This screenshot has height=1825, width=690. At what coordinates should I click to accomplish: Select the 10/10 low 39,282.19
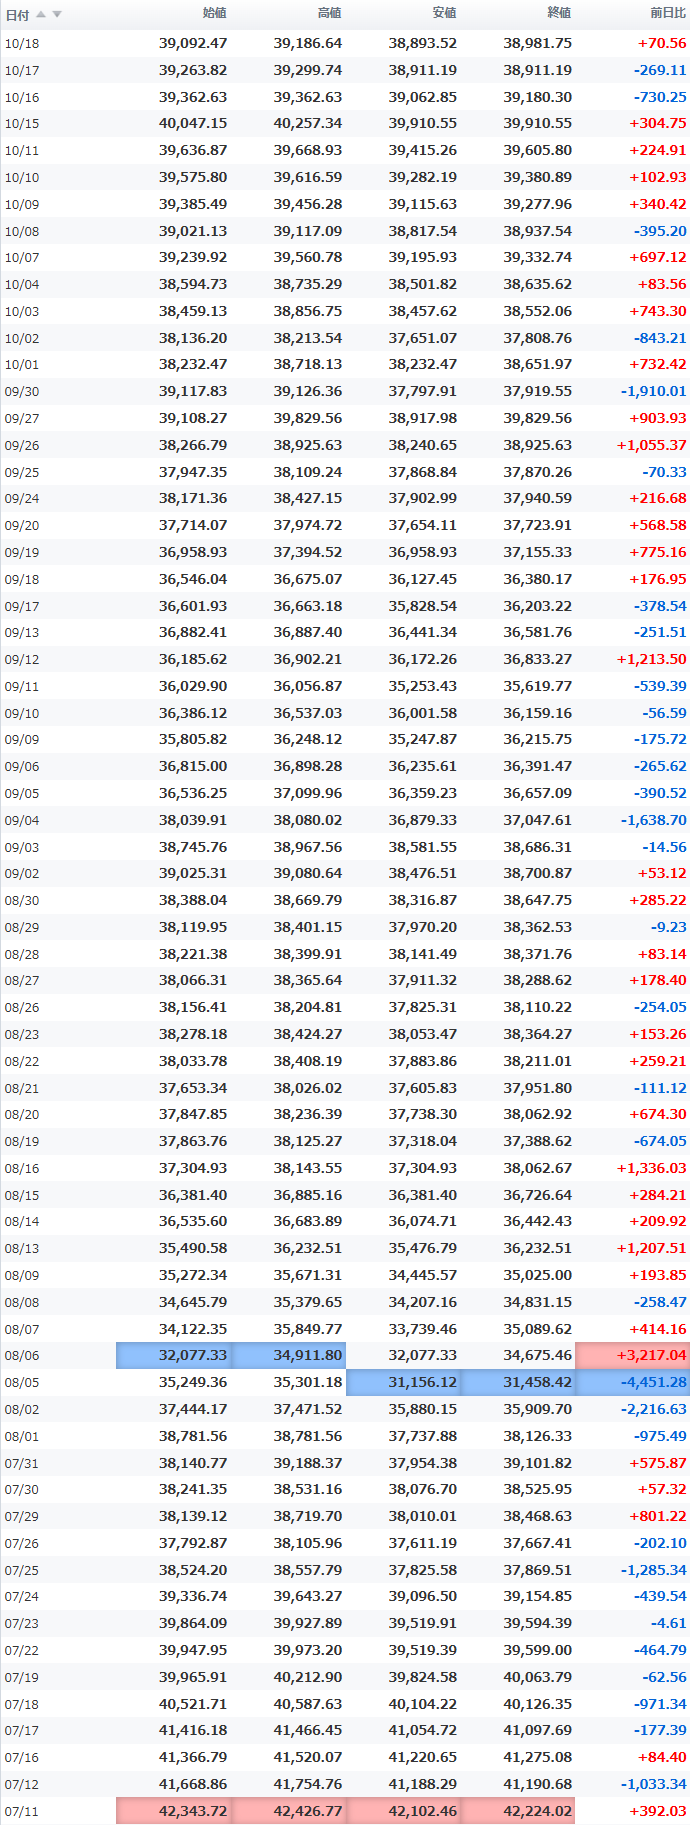[423, 177]
